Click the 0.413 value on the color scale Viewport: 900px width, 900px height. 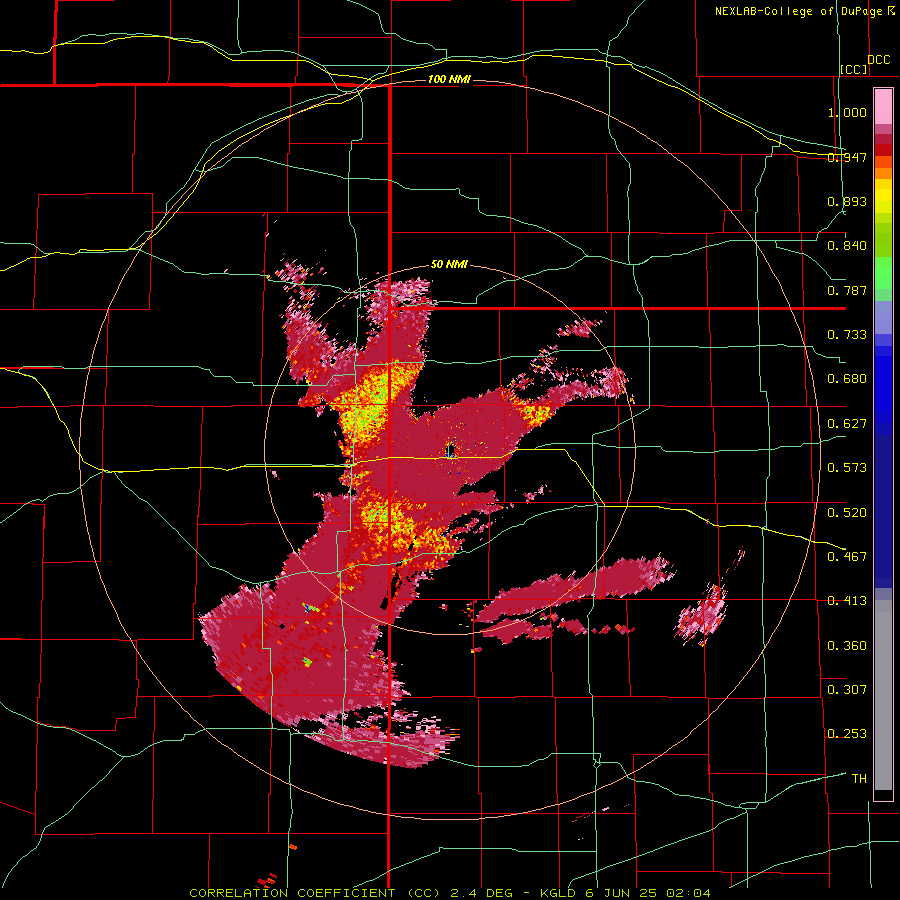tap(847, 601)
